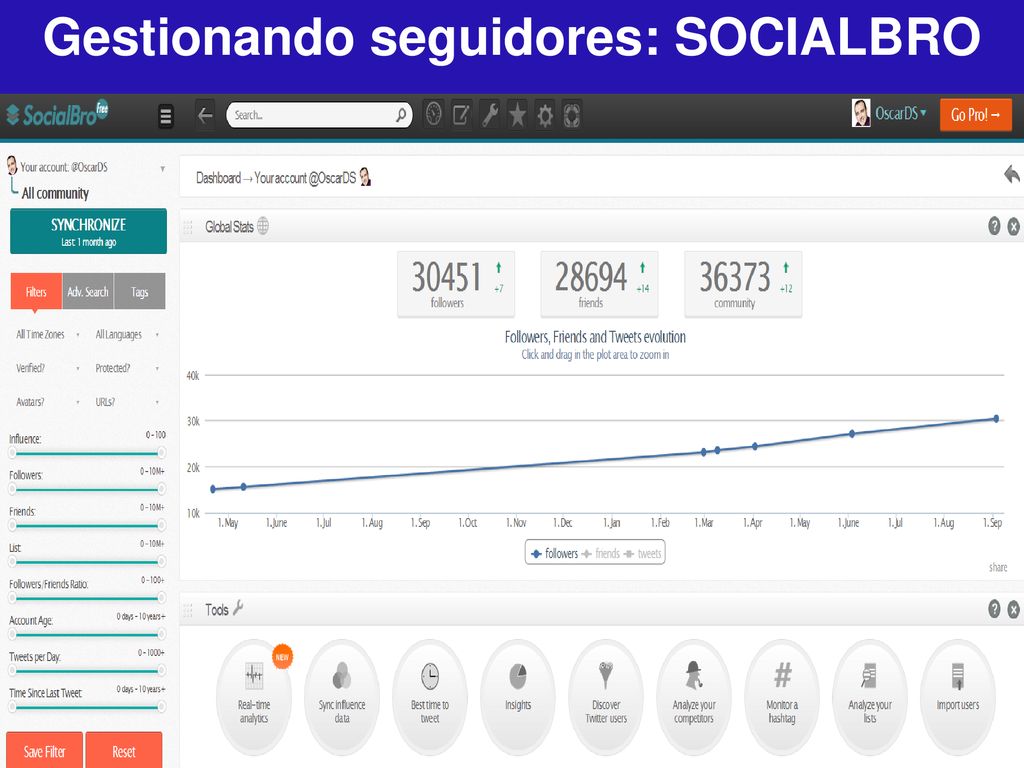Open Analyze your lists tool

click(x=870, y=697)
